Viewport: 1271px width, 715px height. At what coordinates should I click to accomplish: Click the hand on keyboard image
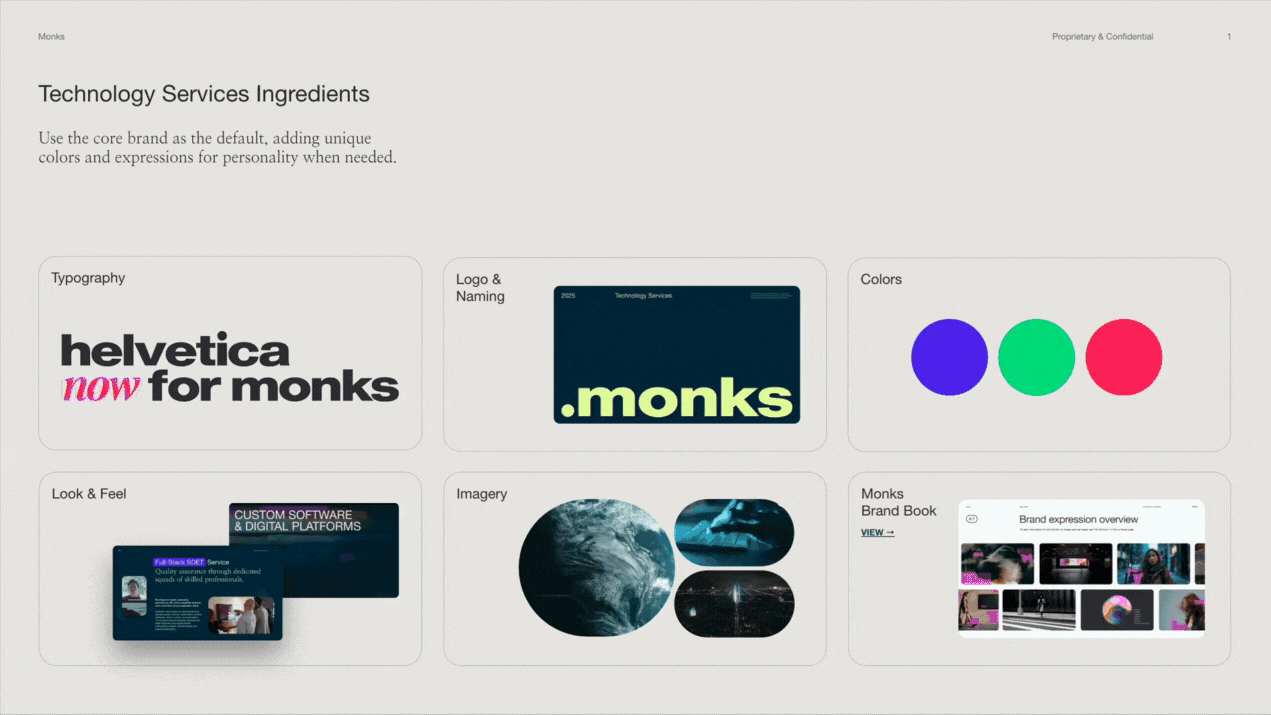[734, 532]
